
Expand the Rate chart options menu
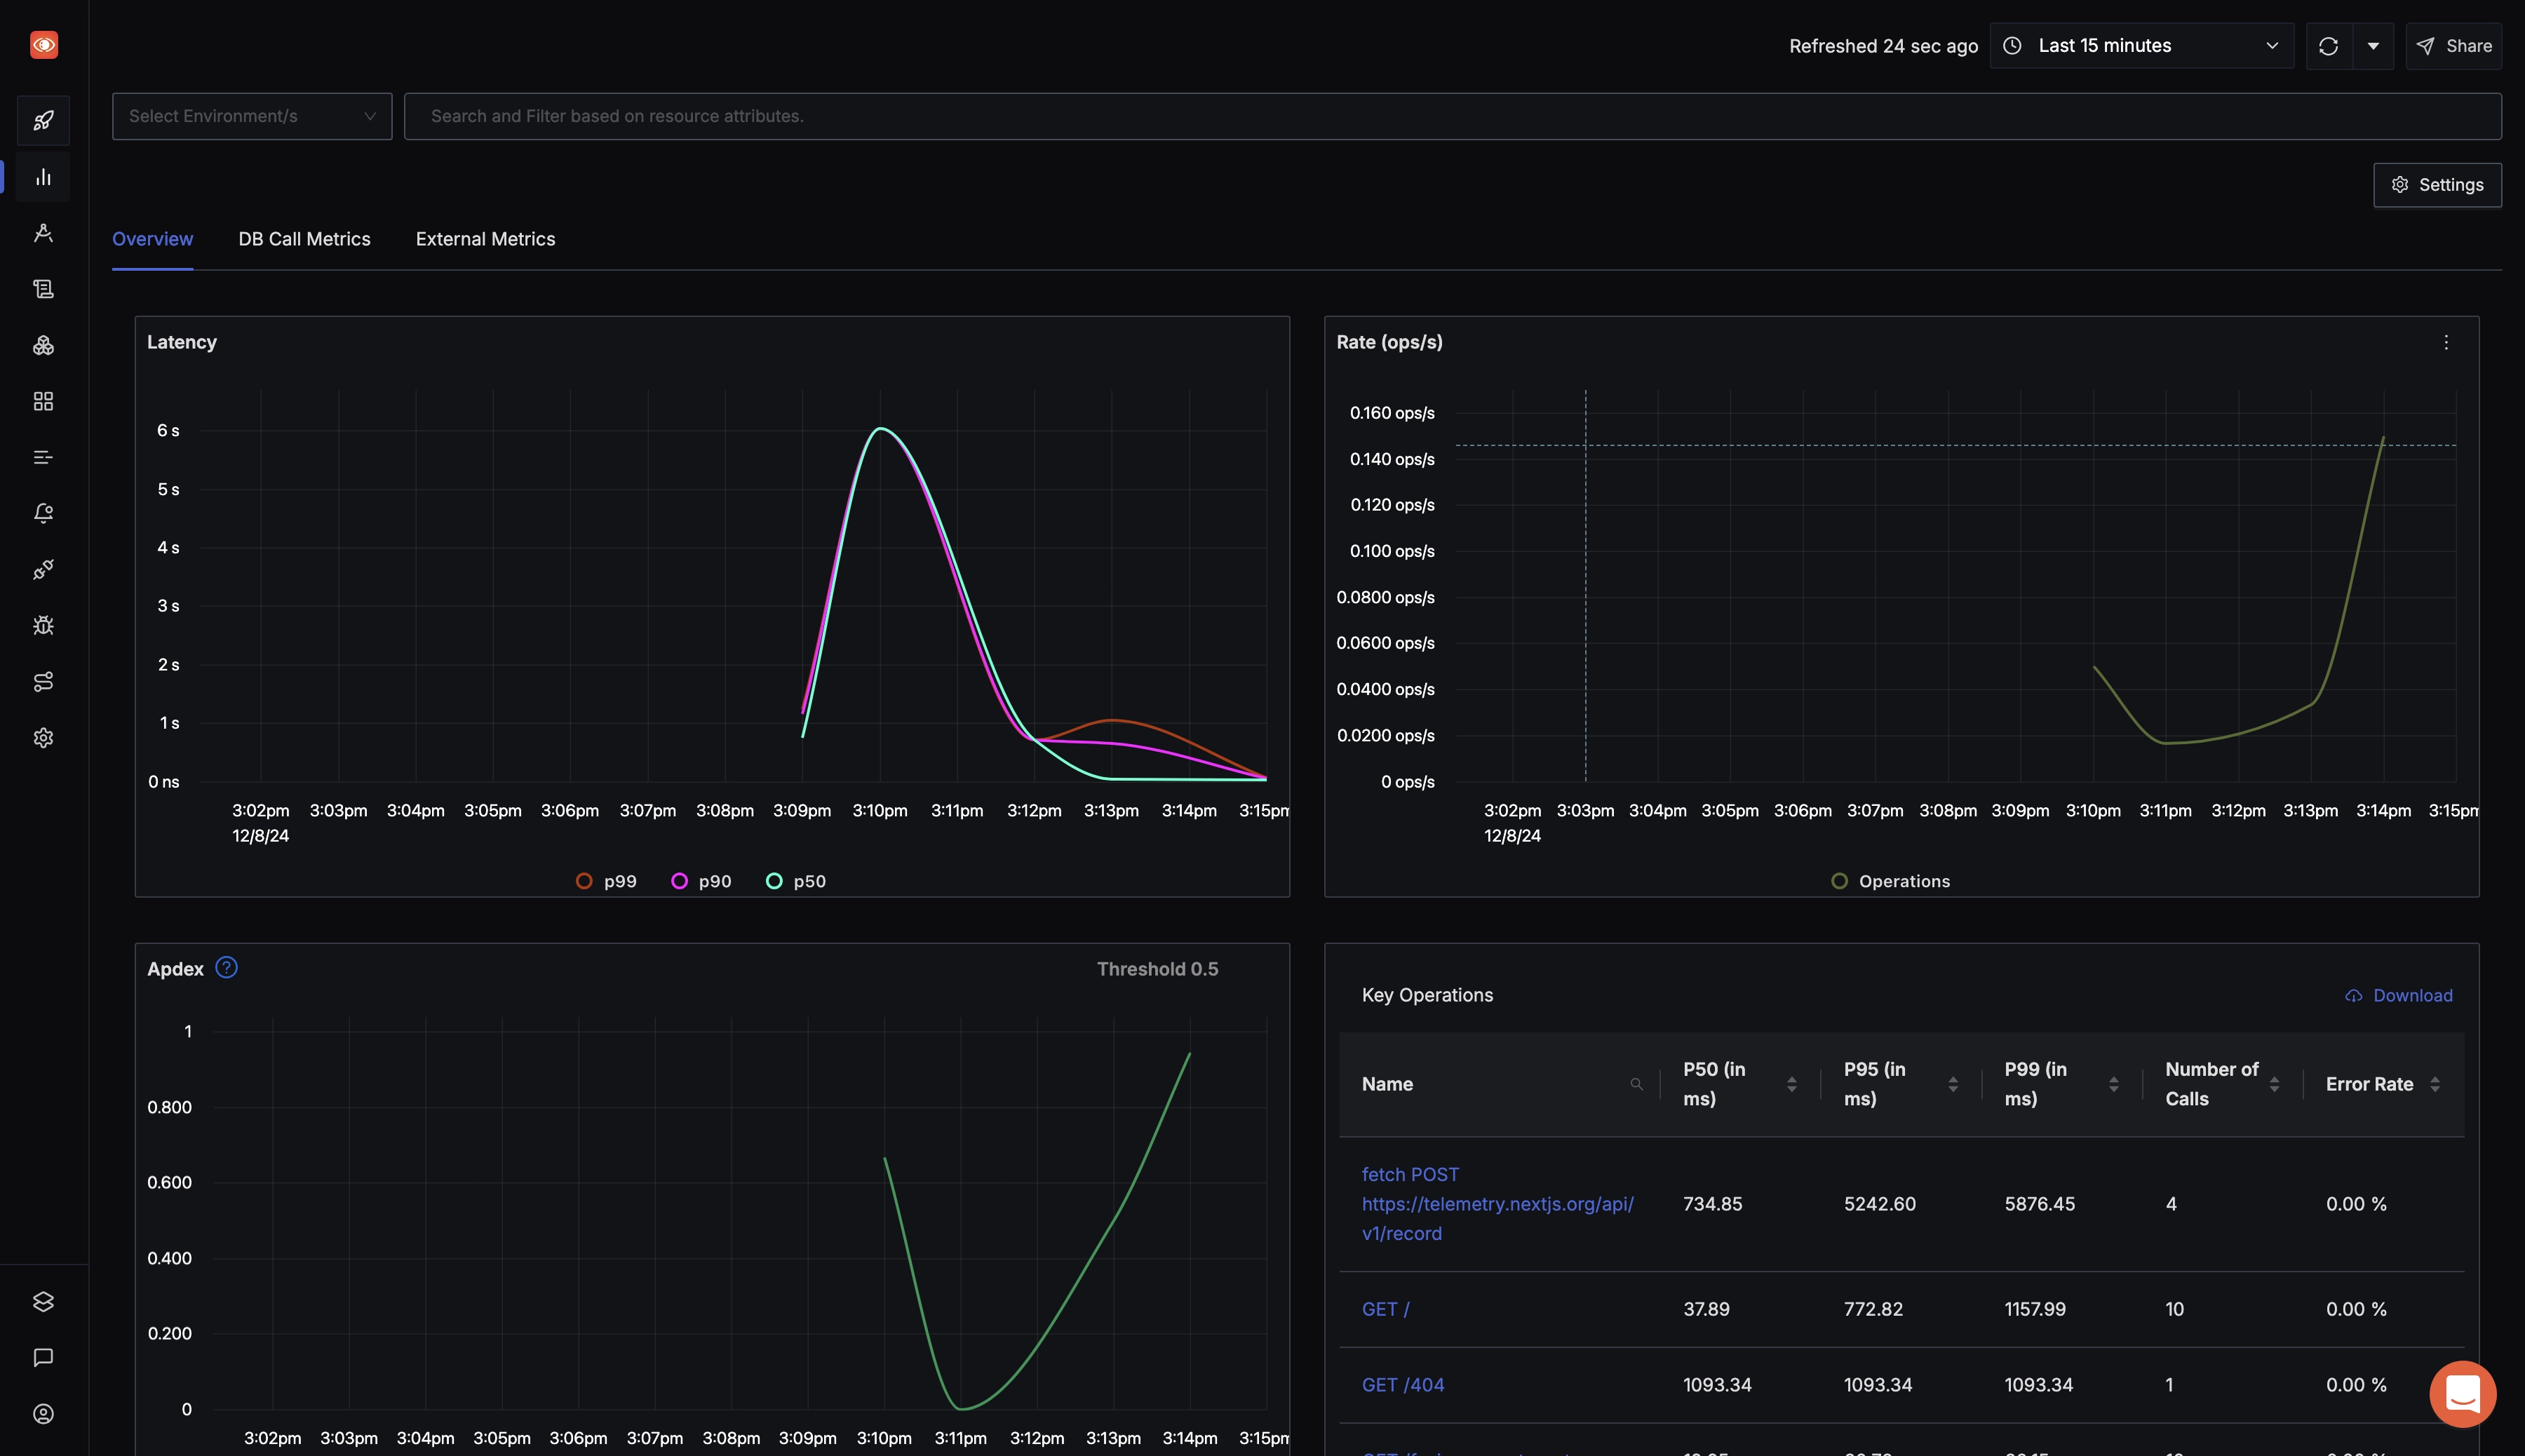(x=2447, y=343)
